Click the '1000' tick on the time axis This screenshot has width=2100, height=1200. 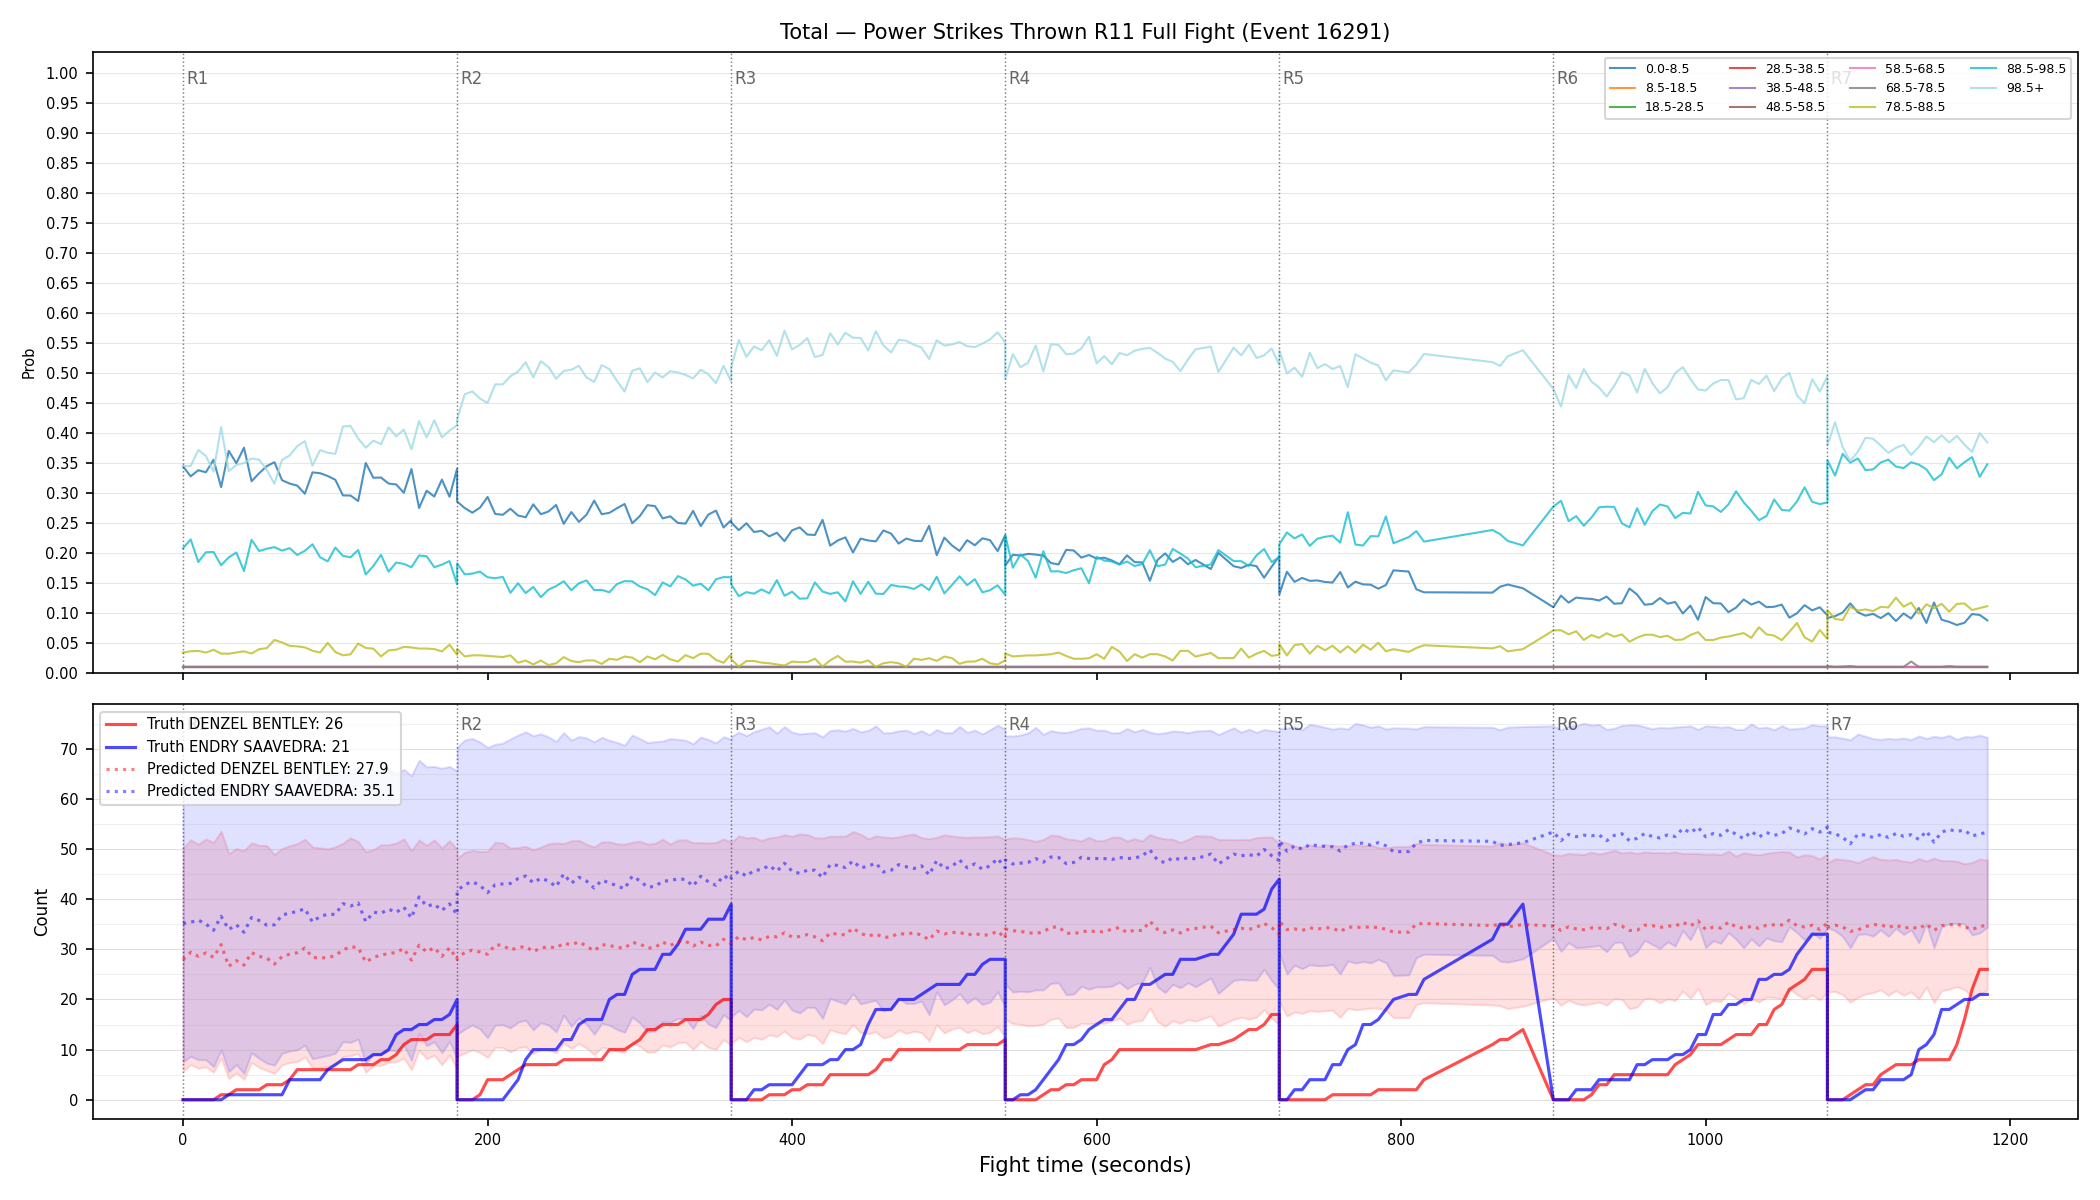point(1705,1139)
